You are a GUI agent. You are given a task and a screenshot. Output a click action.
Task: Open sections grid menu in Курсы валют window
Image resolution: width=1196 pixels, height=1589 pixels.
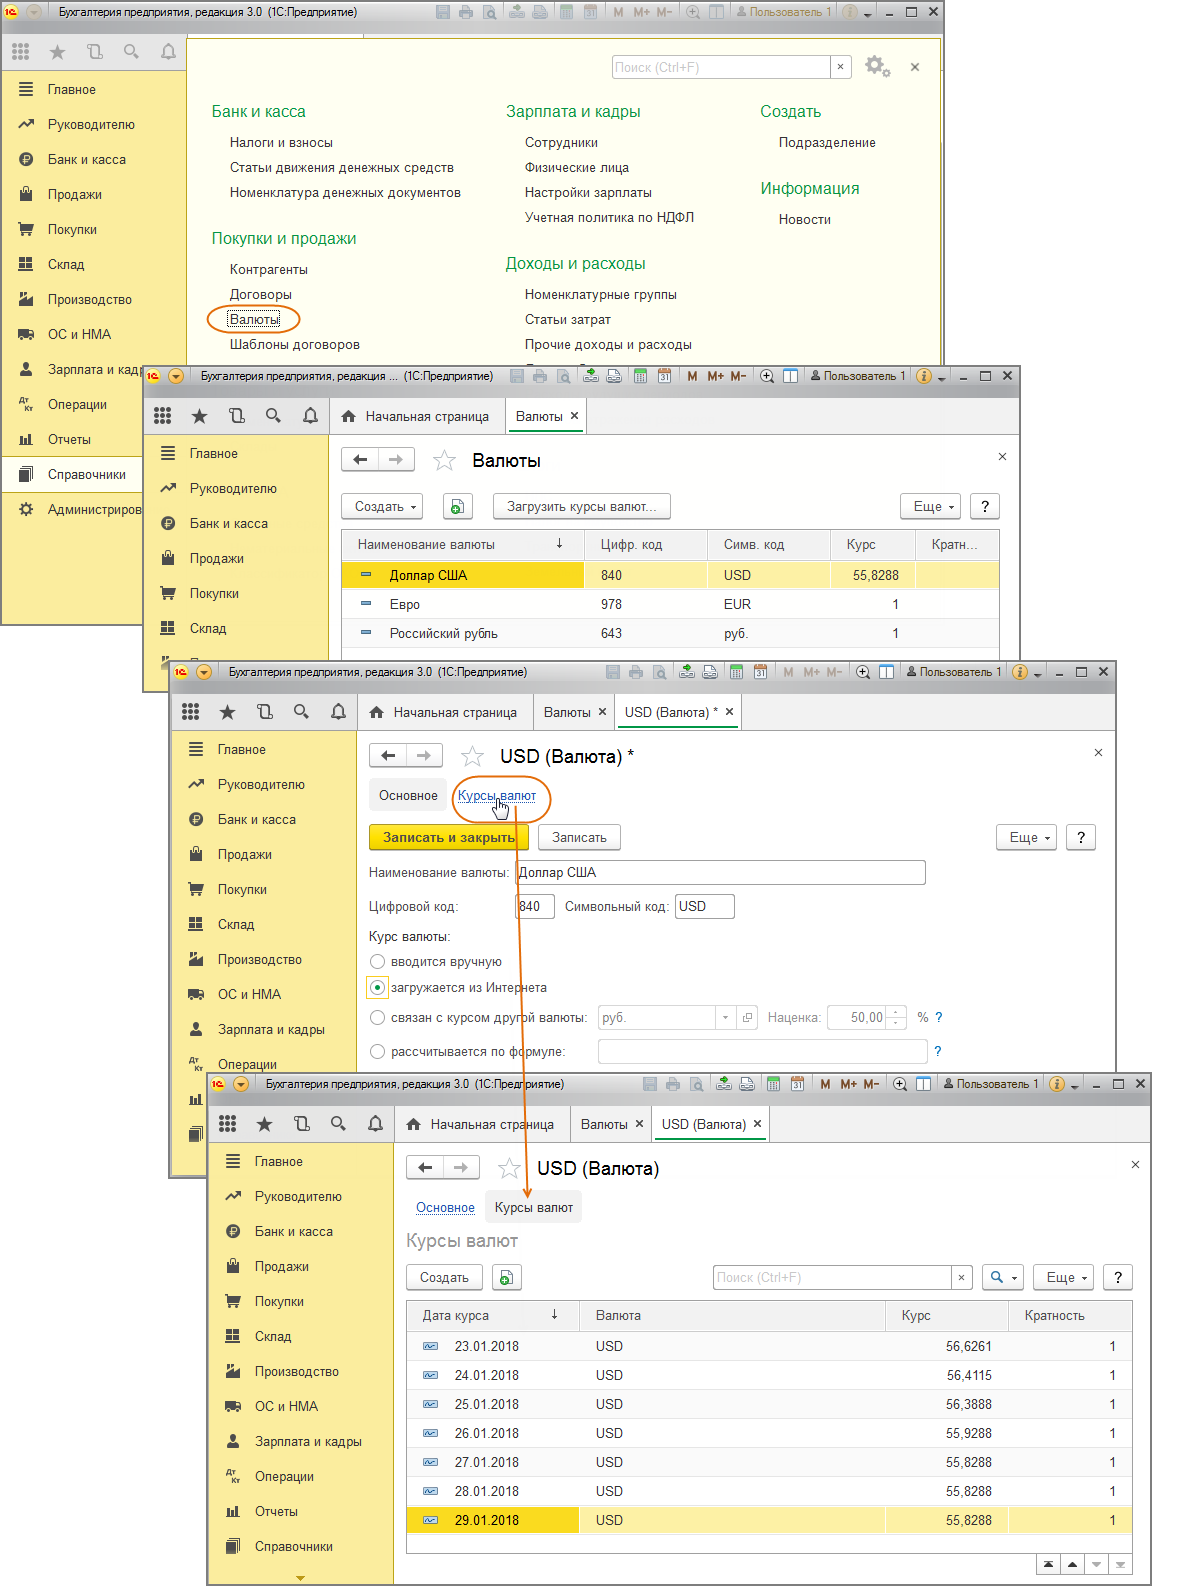tap(228, 1124)
